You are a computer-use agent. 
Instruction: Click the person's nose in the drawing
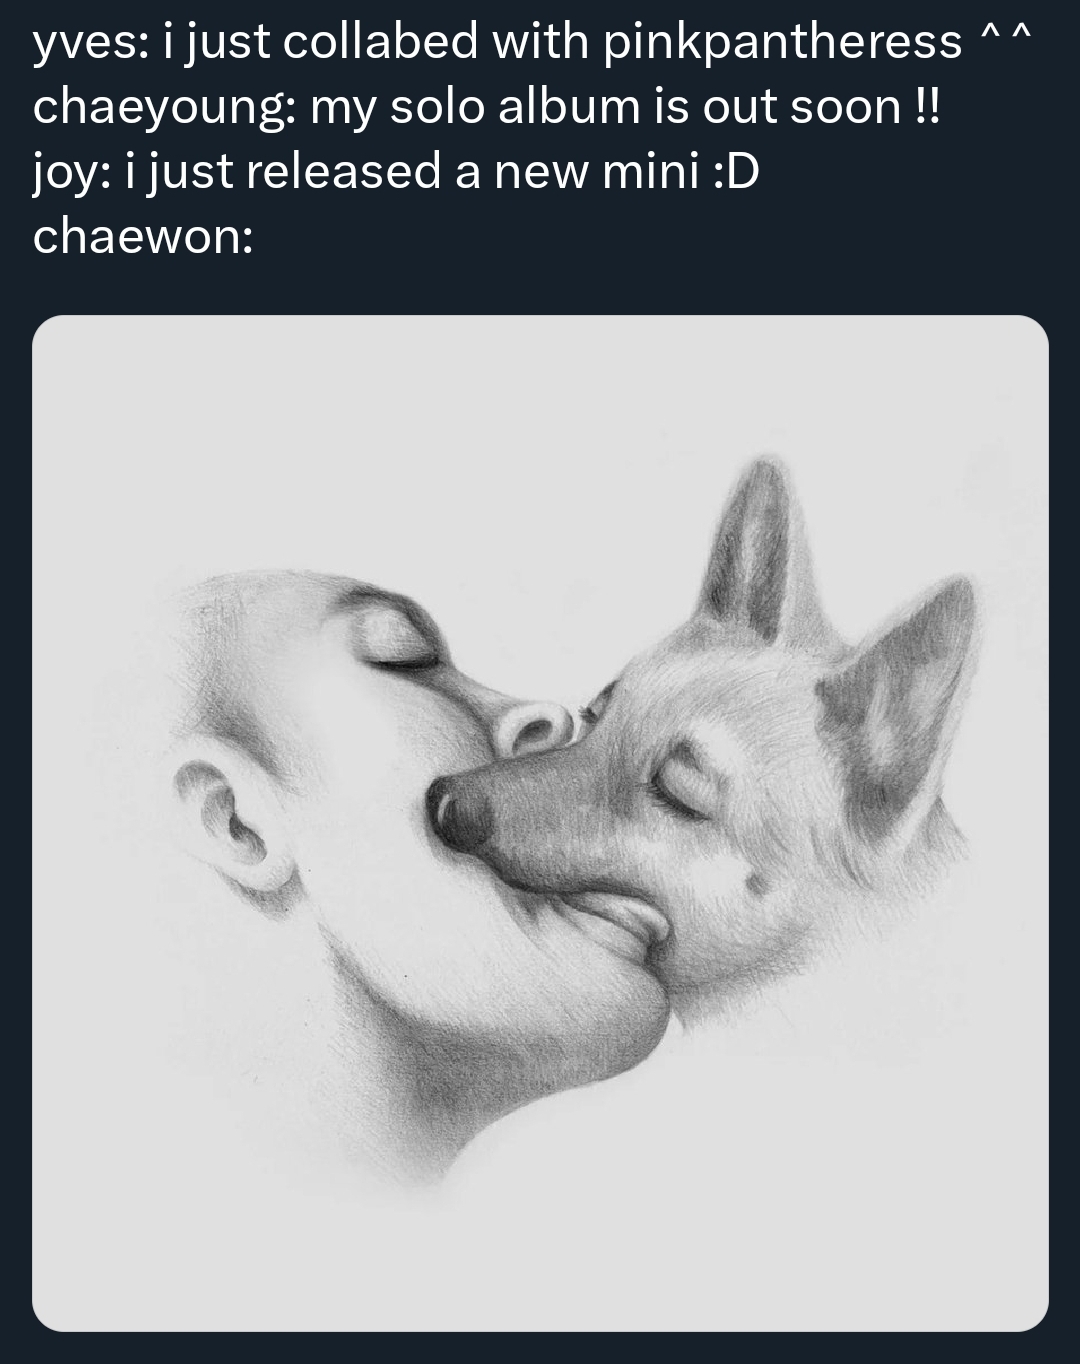click(x=532, y=725)
